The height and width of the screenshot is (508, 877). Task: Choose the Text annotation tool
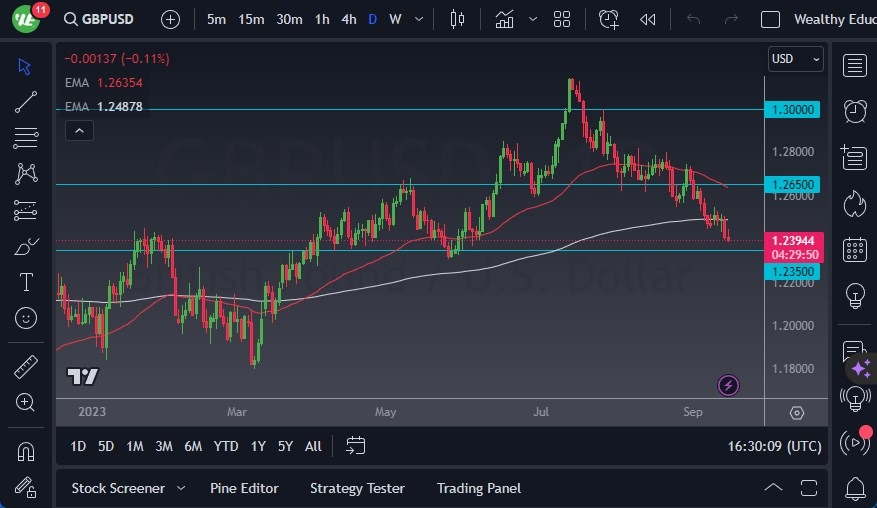(26, 283)
